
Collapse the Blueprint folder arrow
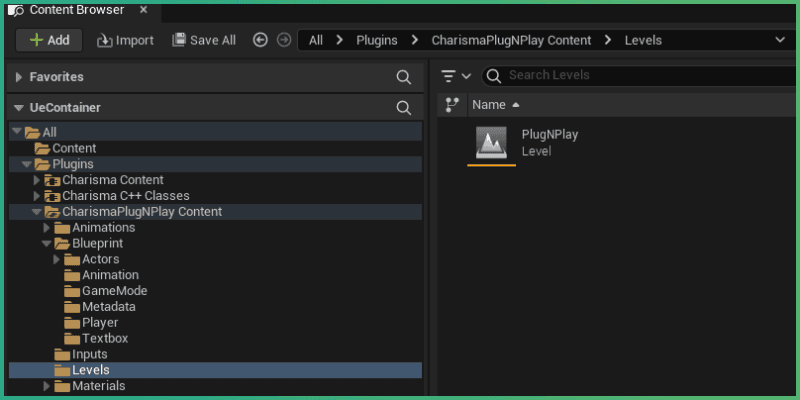tap(46, 243)
